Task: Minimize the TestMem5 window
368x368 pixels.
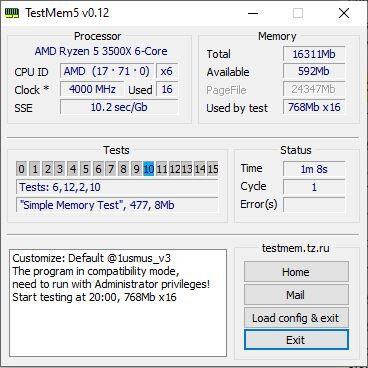Action: (x=253, y=13)
